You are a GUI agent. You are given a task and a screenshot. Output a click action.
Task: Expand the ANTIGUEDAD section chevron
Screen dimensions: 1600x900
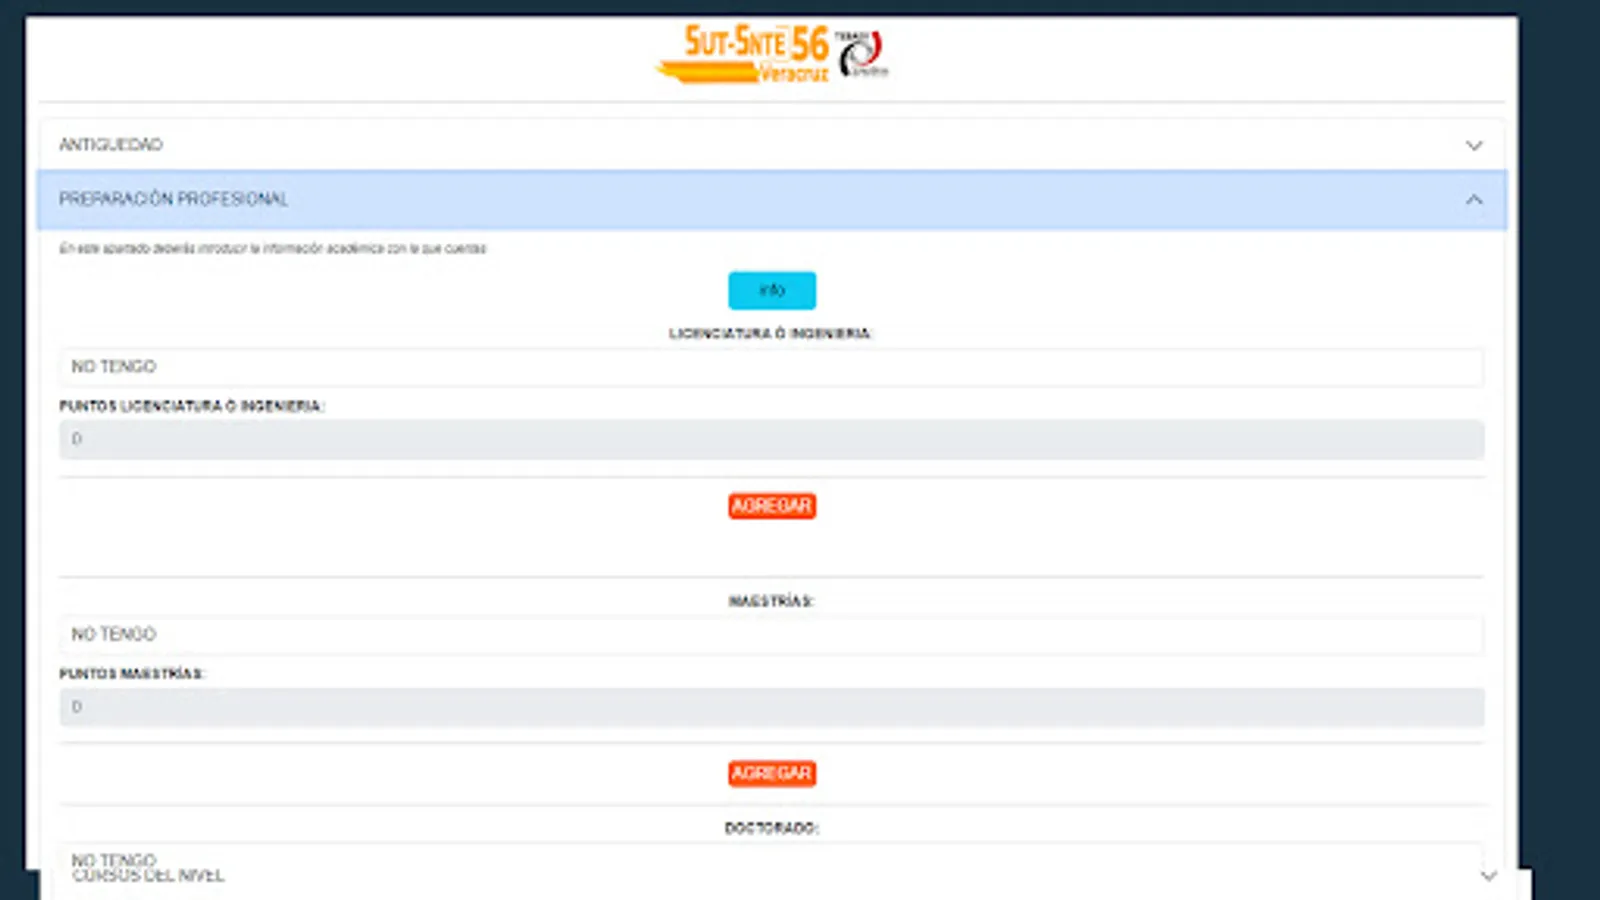[1474, 145]
